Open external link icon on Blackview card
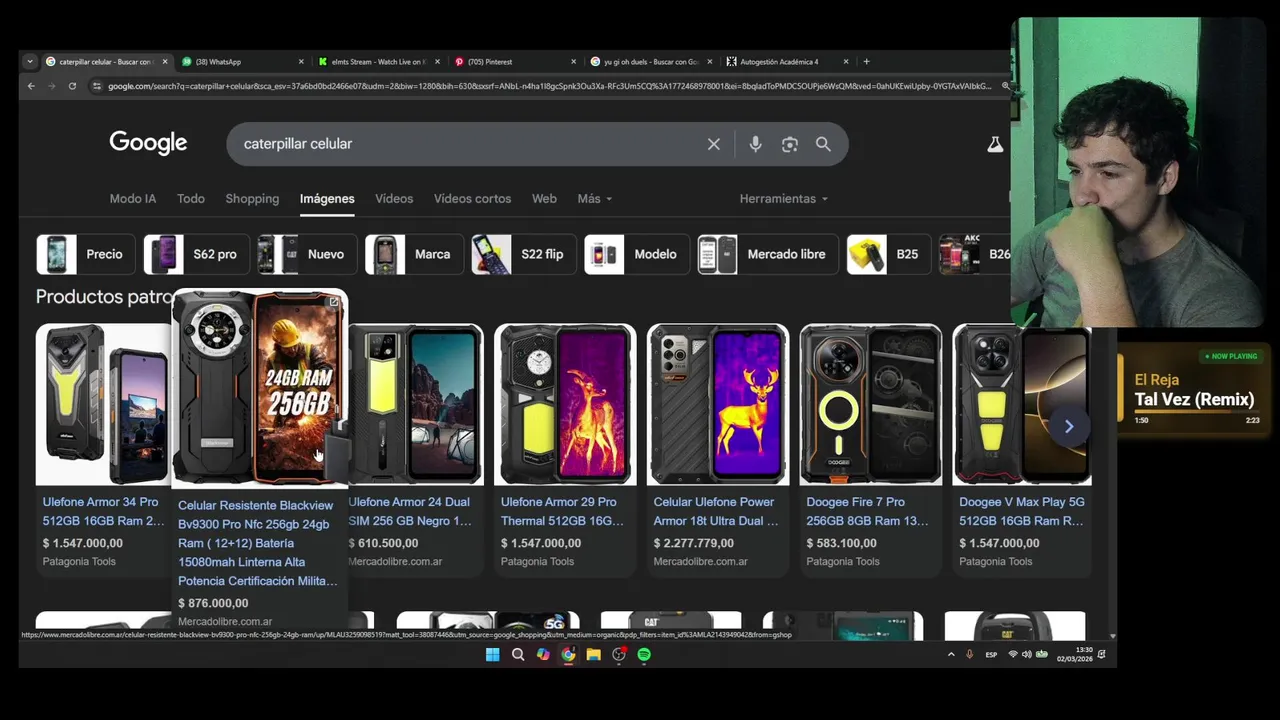 click(334, 301)
